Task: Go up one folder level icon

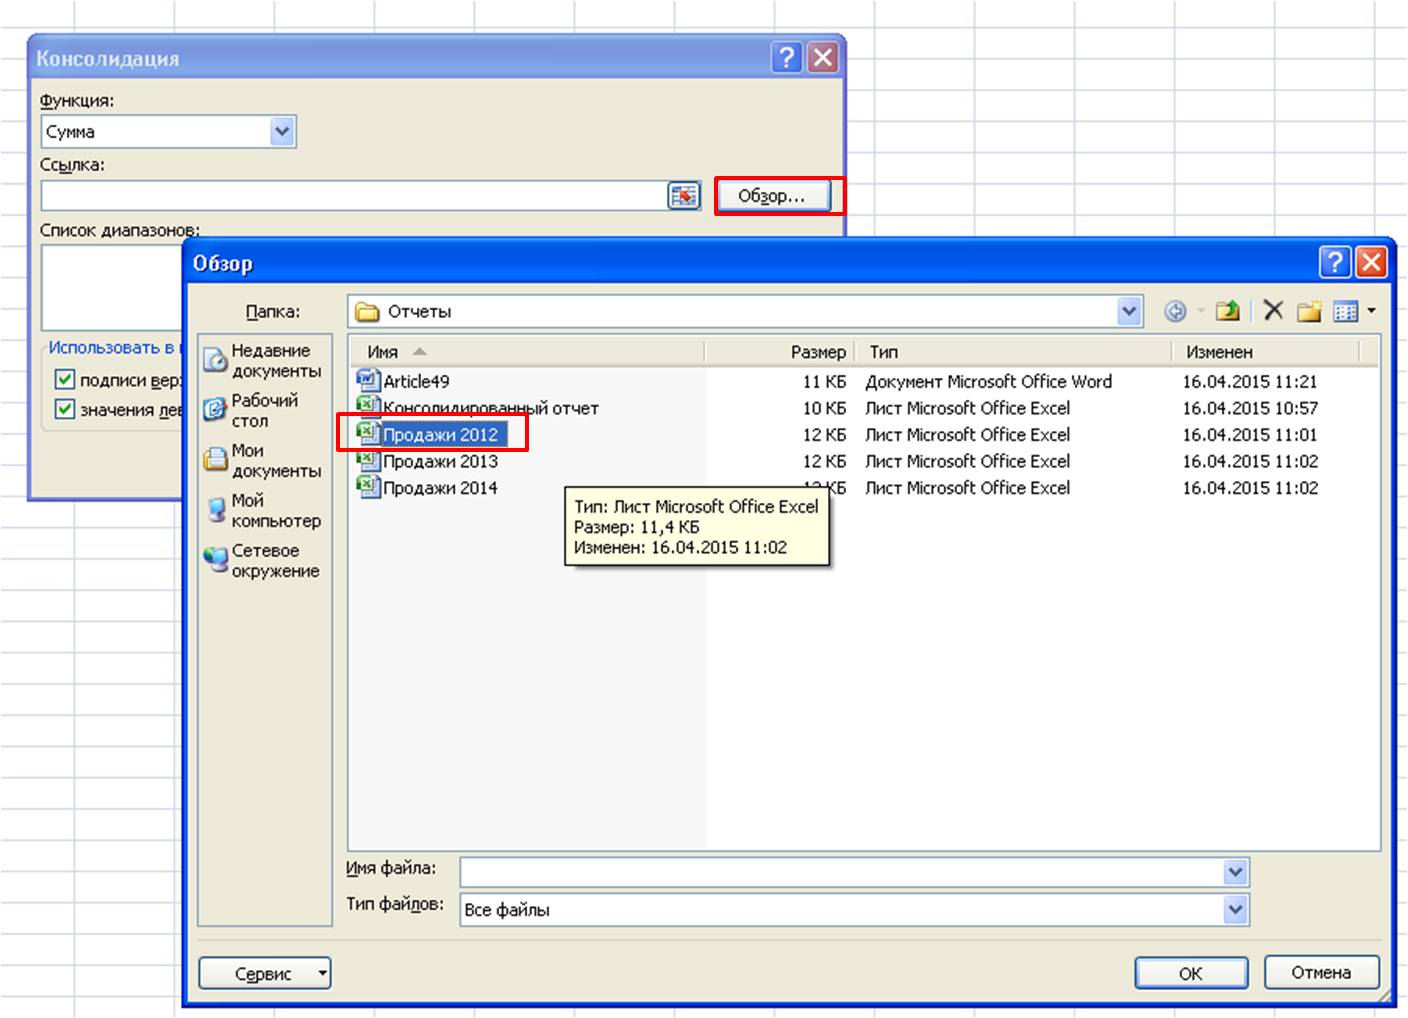Action: click(x=1228, y=312)
